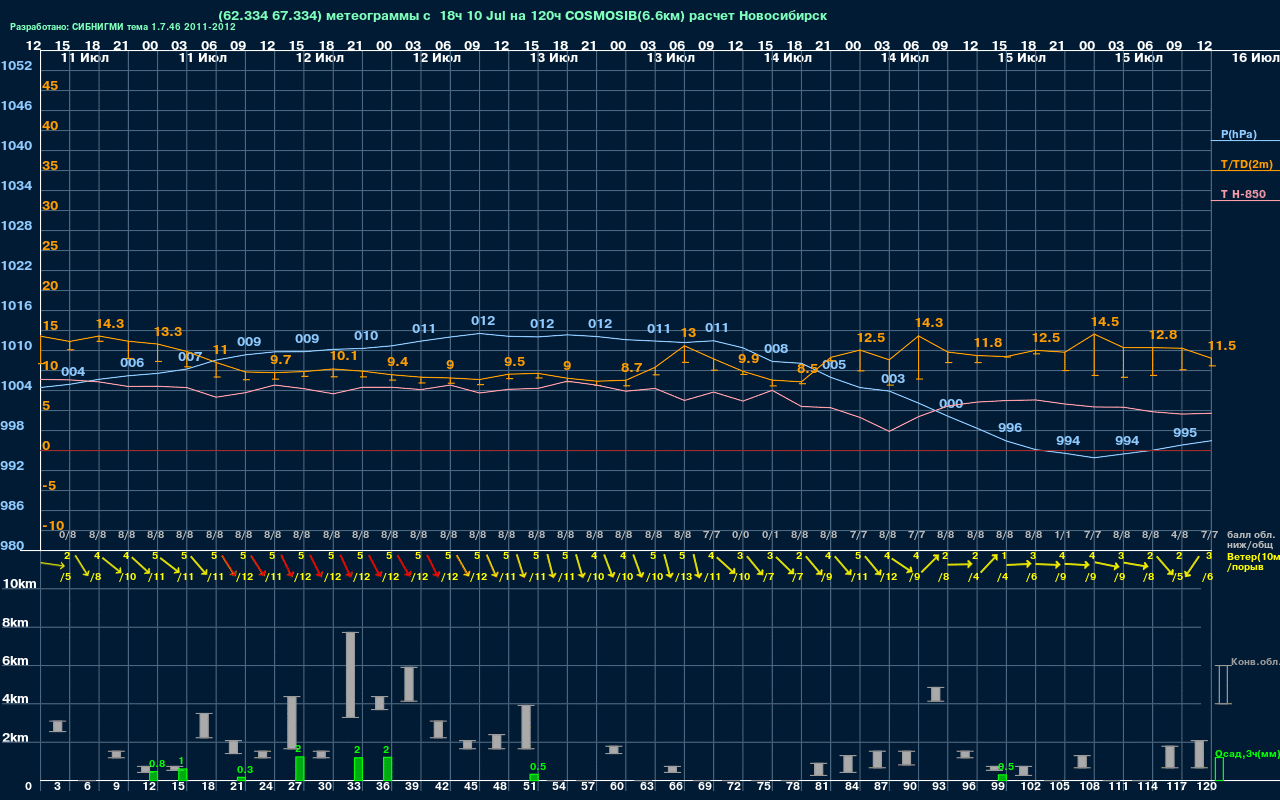Click the 9.9 temperature value
1280x800 pixels.
749,358
